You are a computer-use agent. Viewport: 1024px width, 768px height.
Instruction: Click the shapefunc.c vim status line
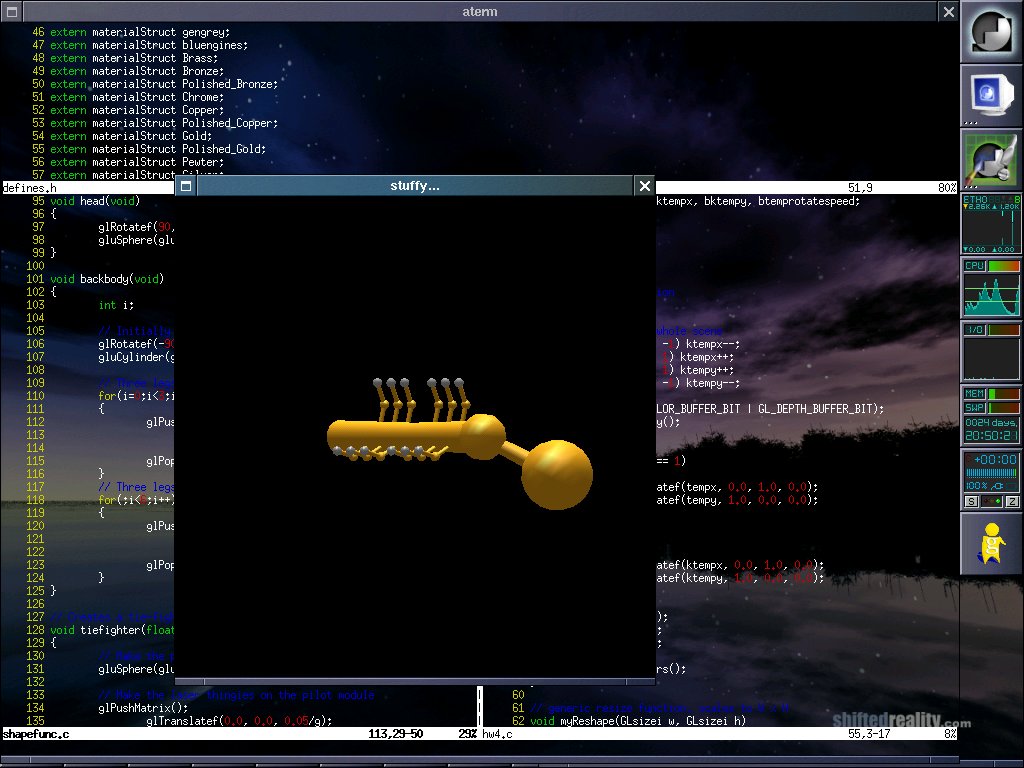tap(239, 734)
